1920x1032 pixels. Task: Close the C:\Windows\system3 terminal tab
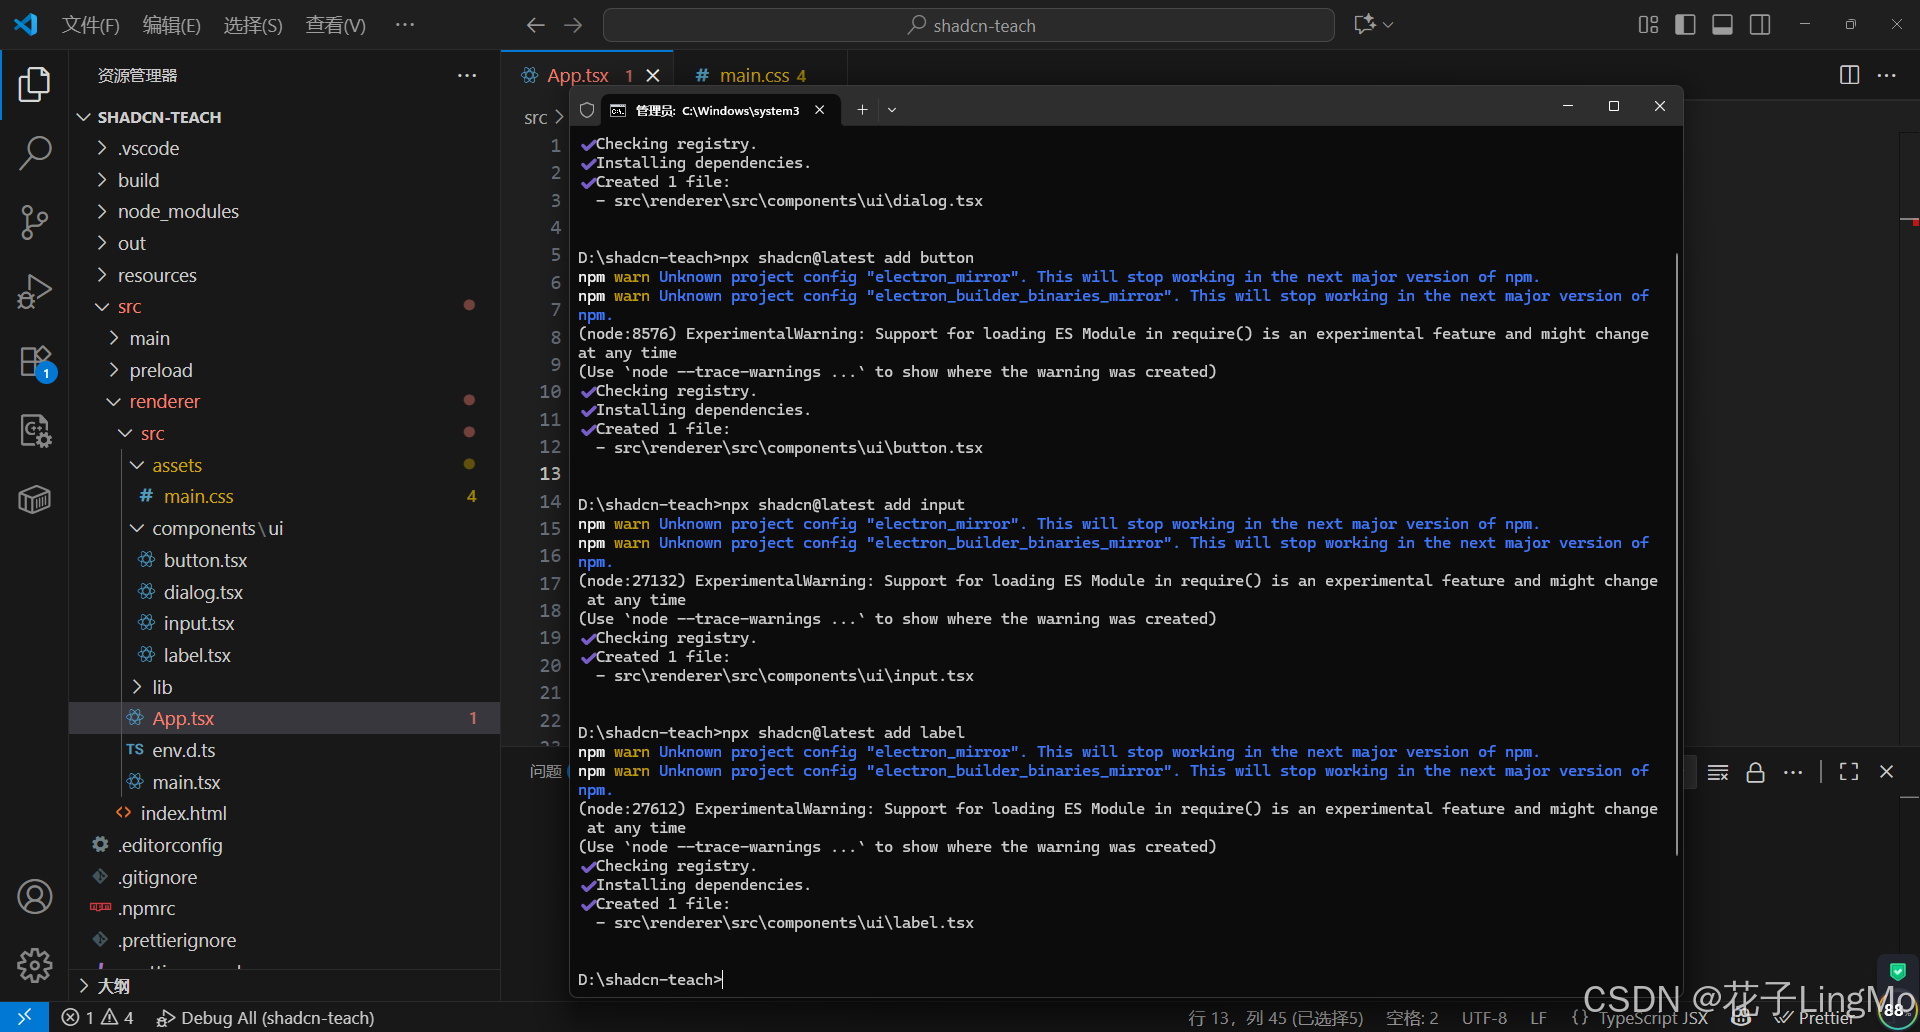tap(820, 110)
